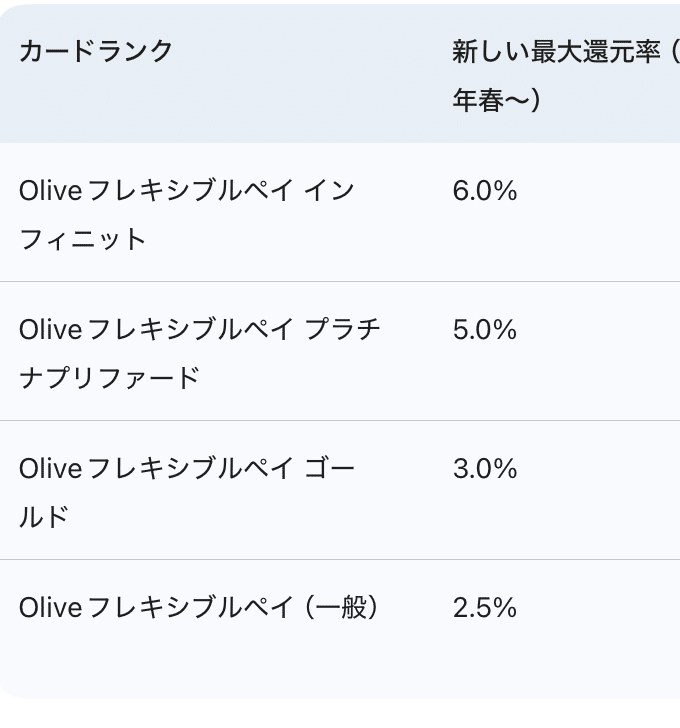The width and height of the screenshot is (680, 728).
Task: Click the wrapped フィニット text line
Action: (83, 240)
